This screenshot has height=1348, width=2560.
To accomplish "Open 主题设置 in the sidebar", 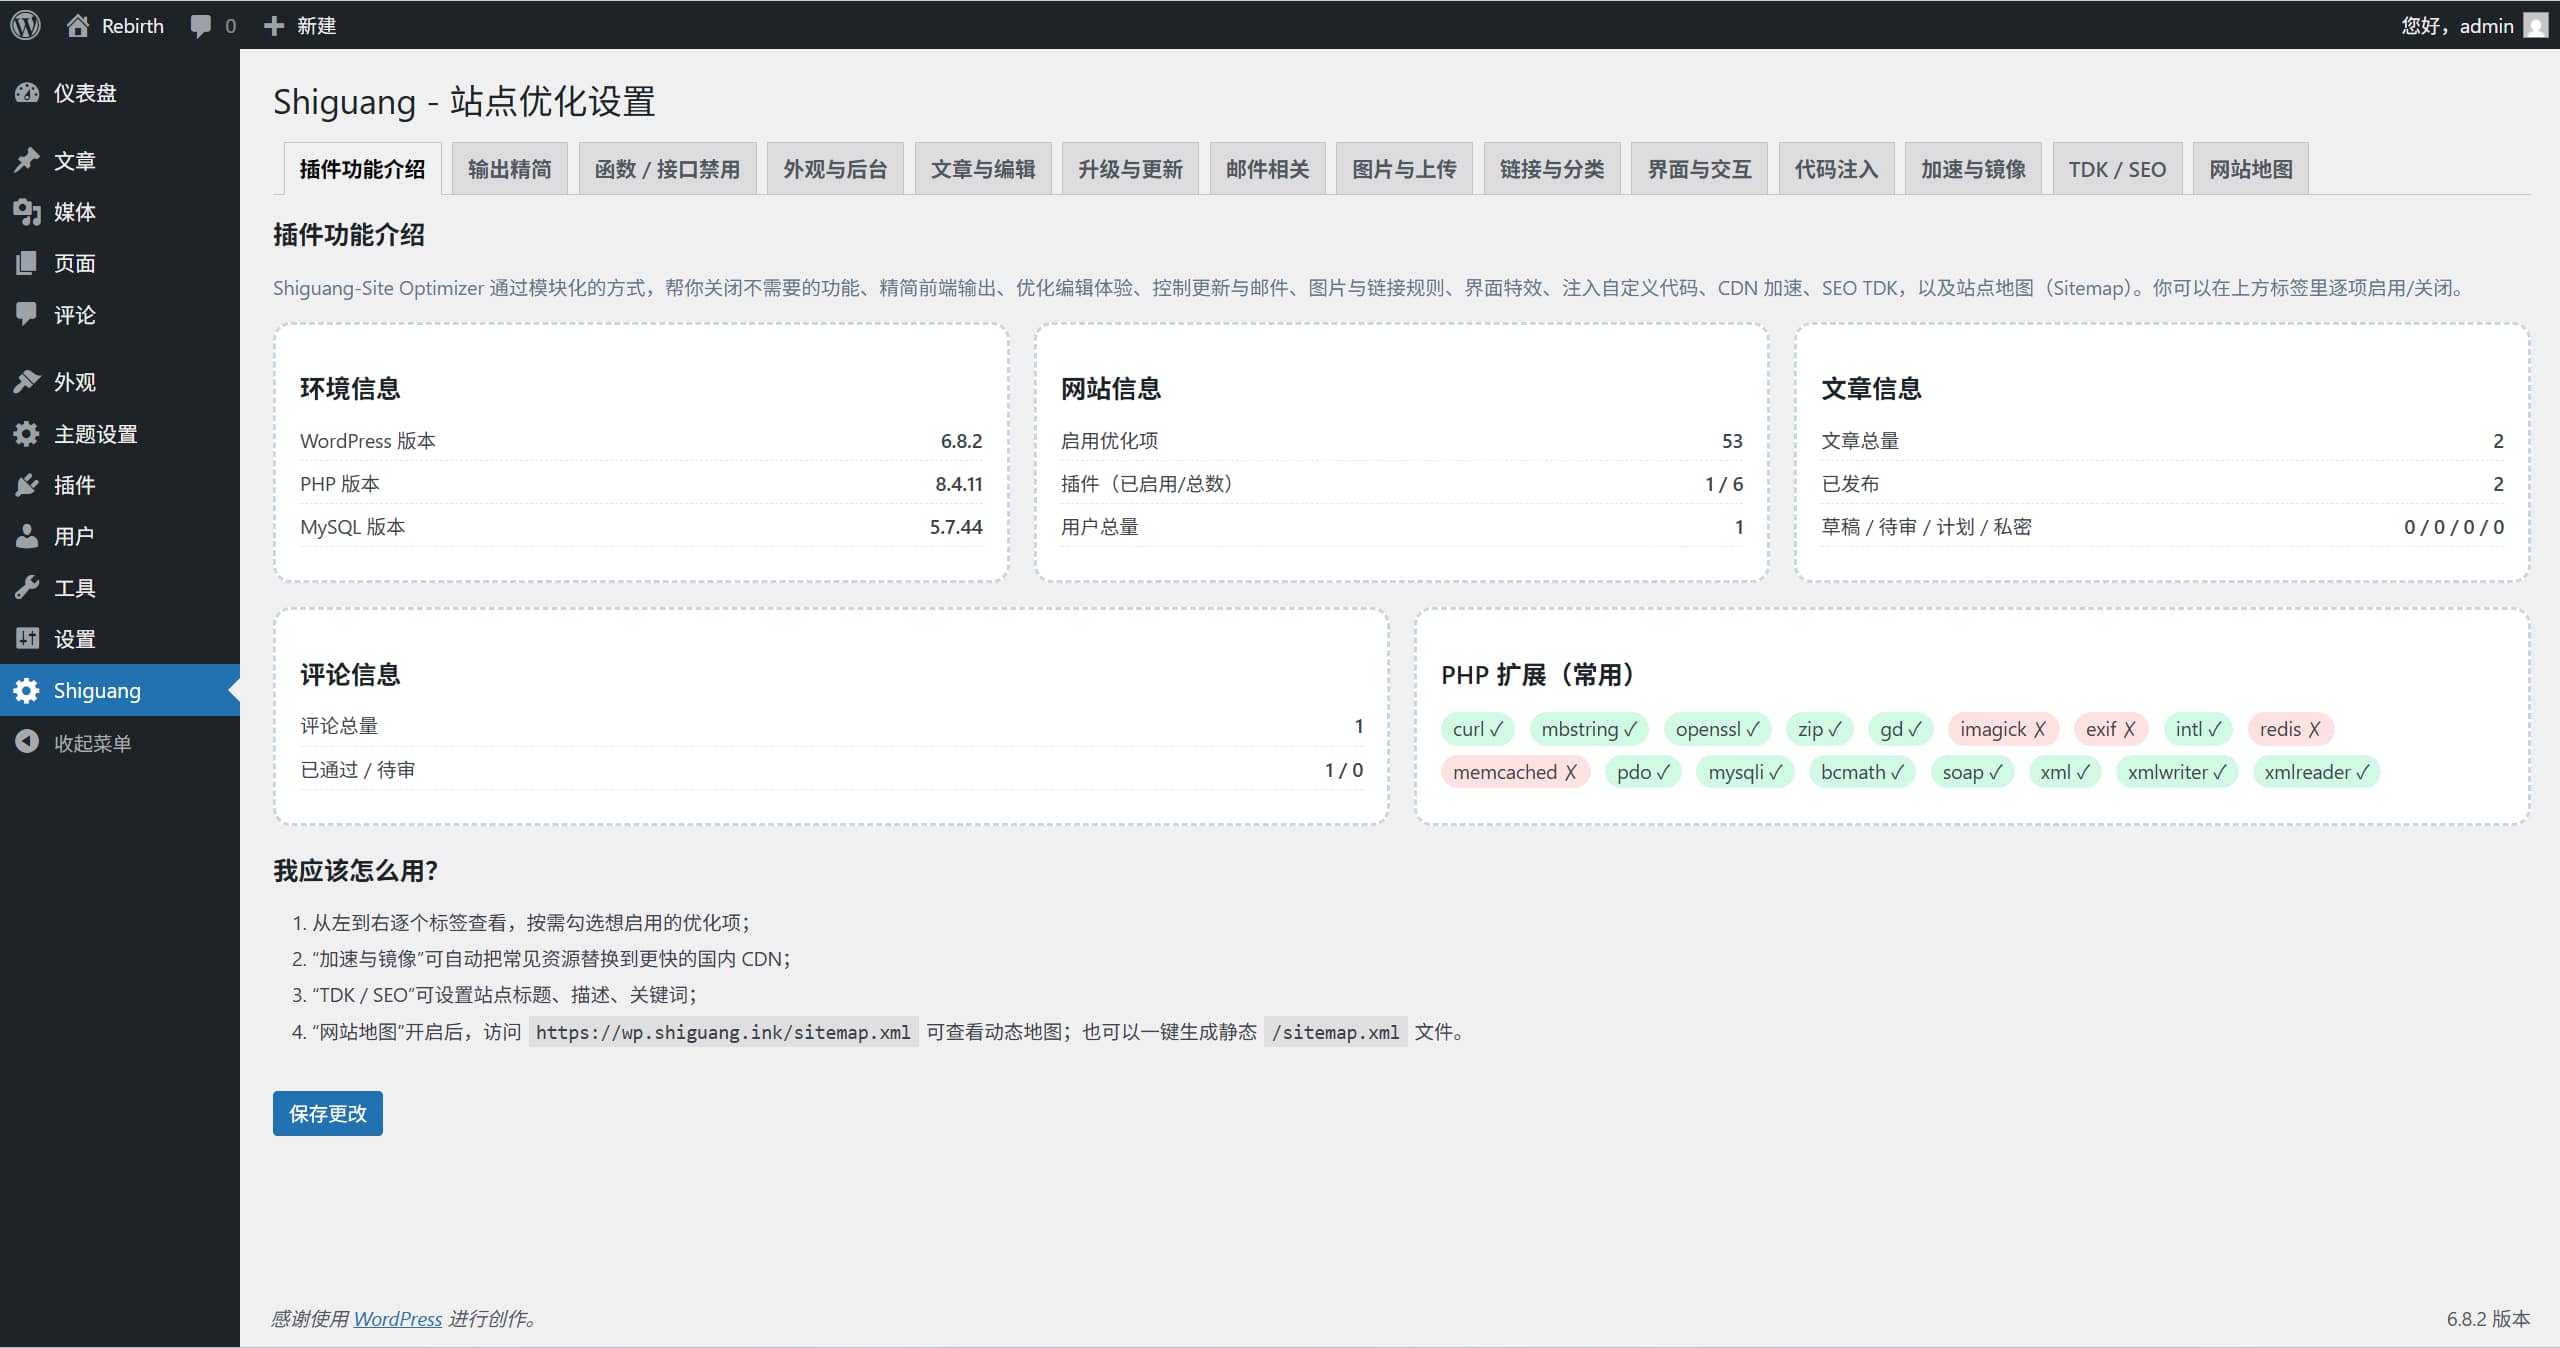I will [95, 434].
